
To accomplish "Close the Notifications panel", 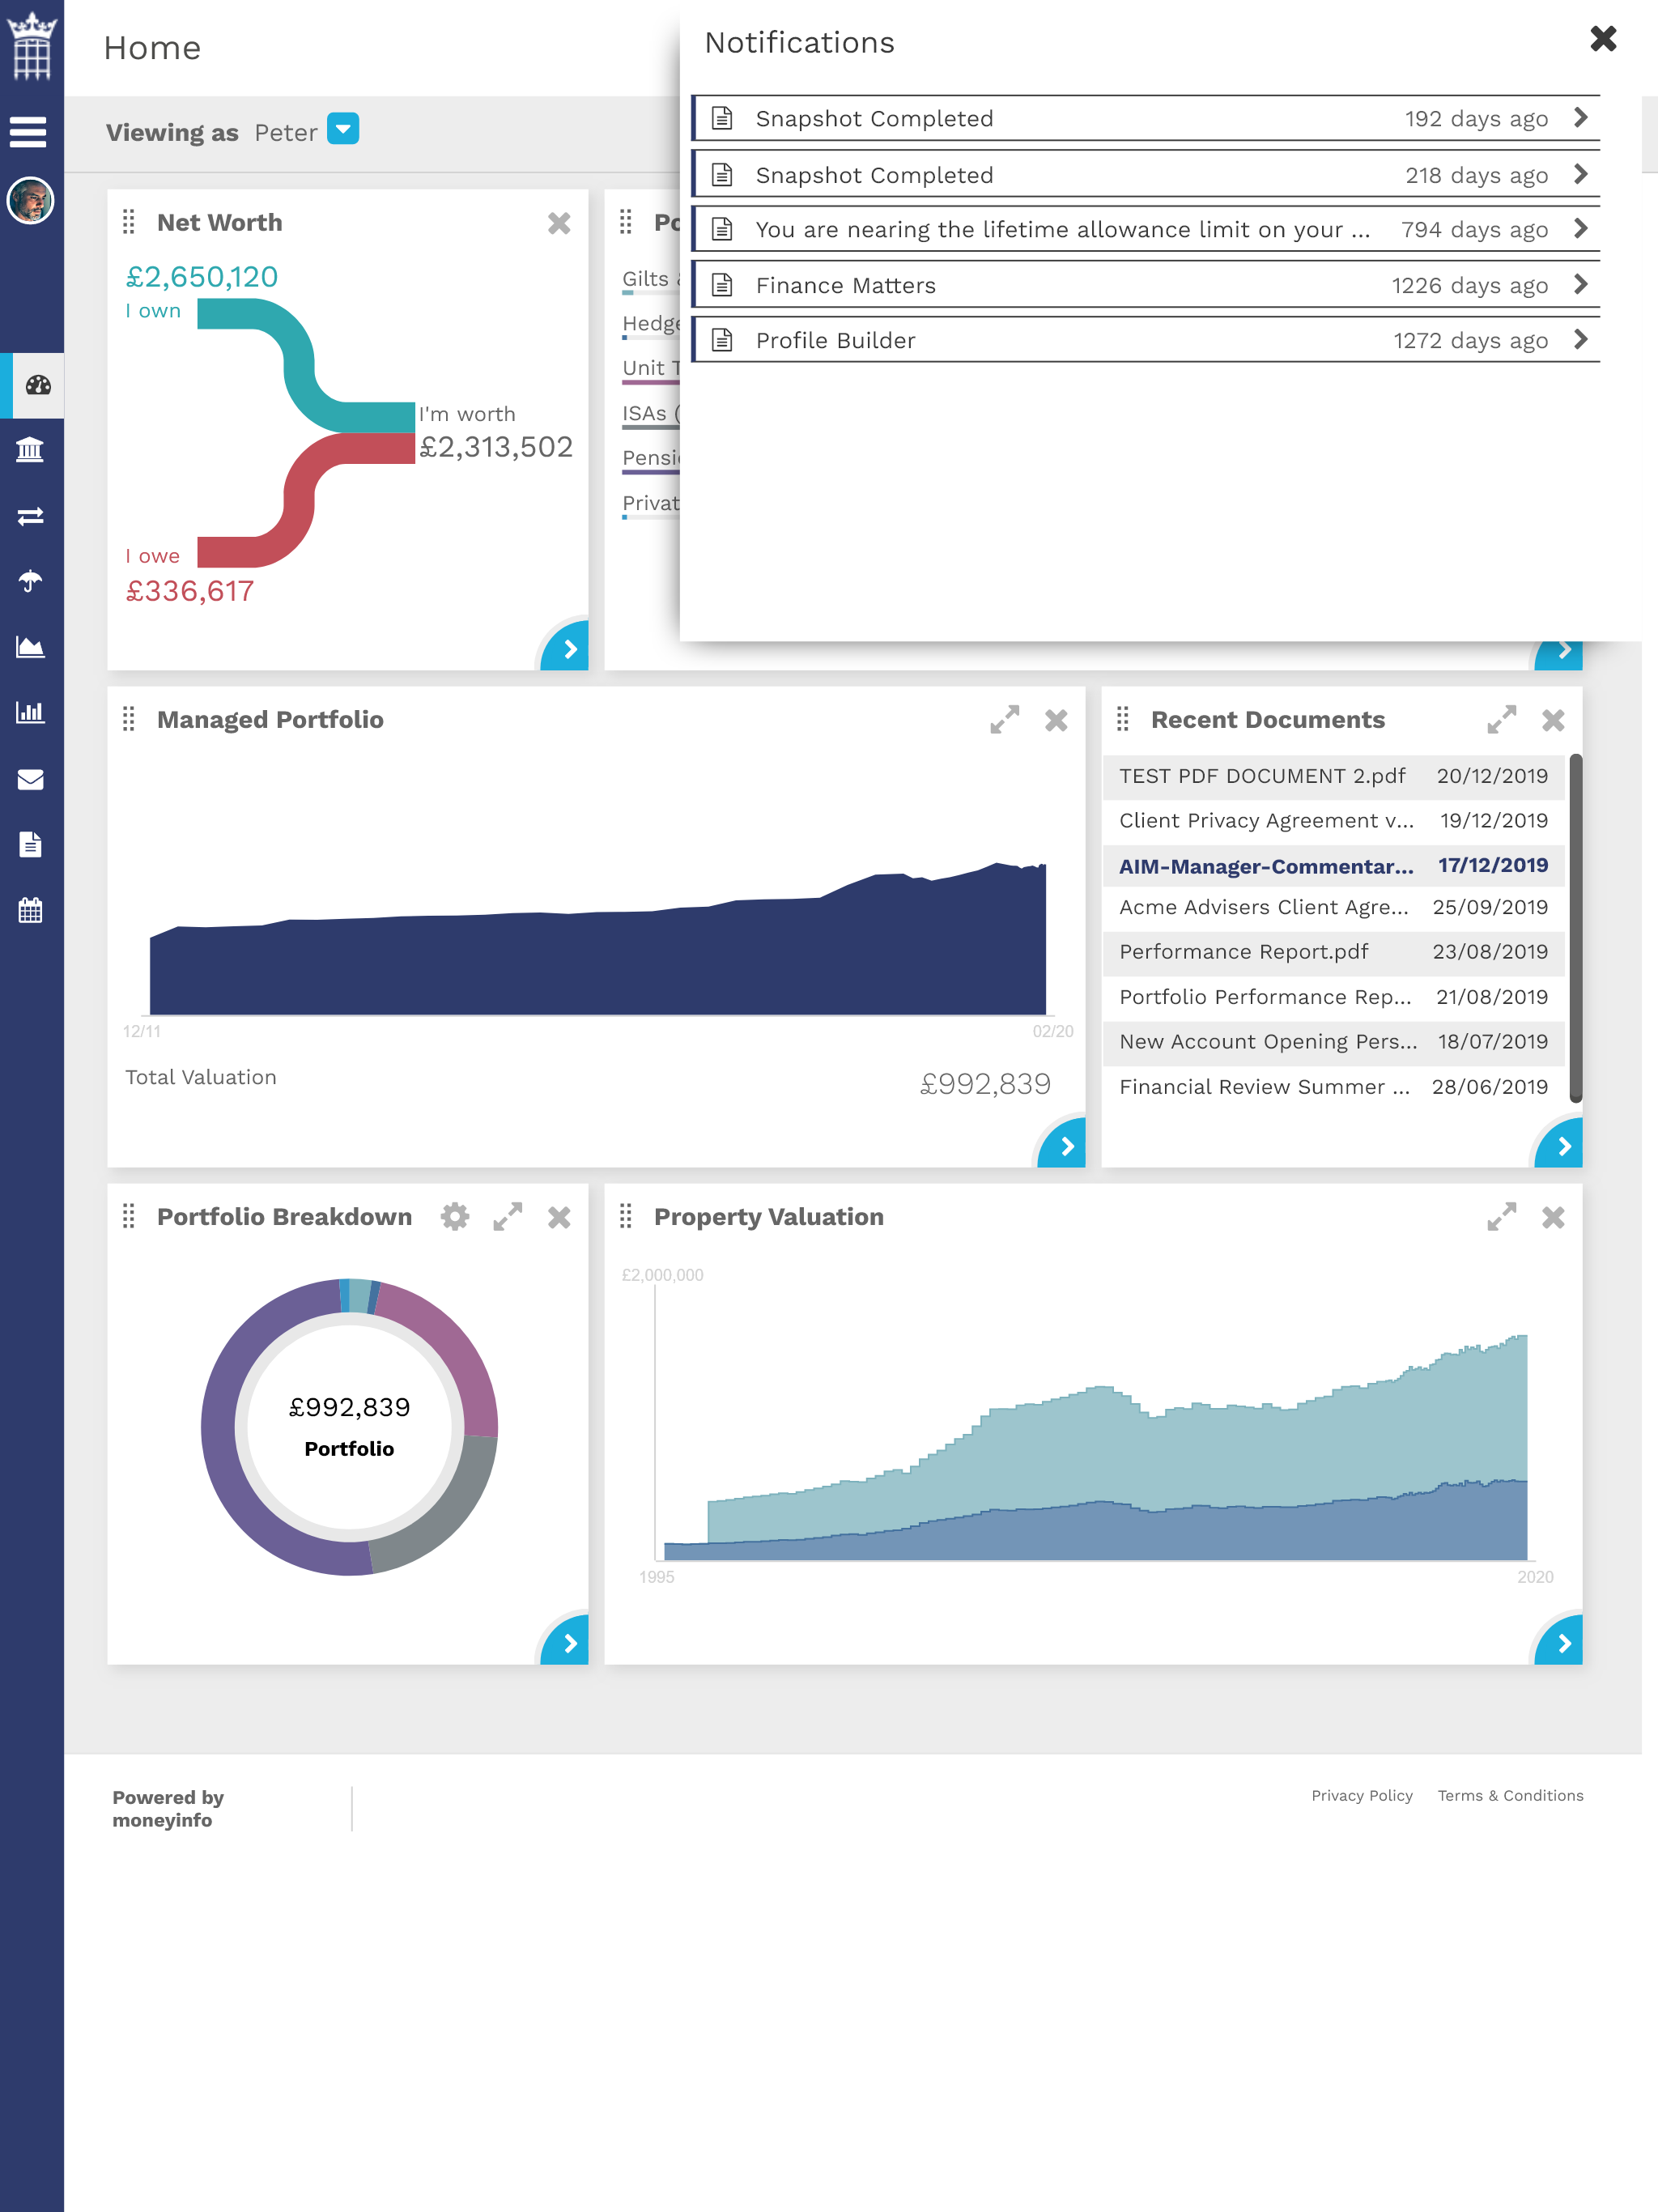I will point(1603,39).
